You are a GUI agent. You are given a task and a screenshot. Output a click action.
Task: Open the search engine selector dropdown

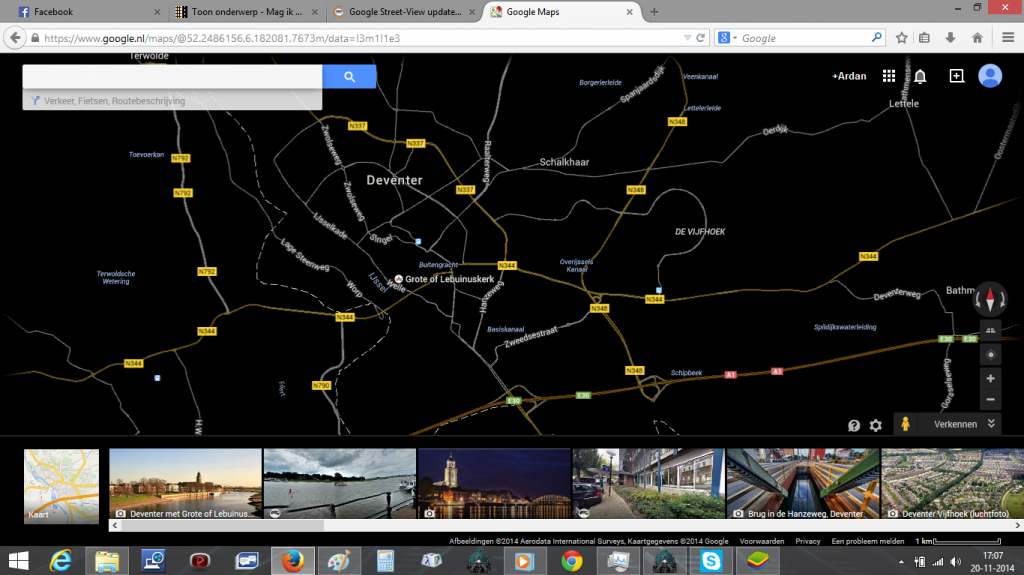point(728,38)
